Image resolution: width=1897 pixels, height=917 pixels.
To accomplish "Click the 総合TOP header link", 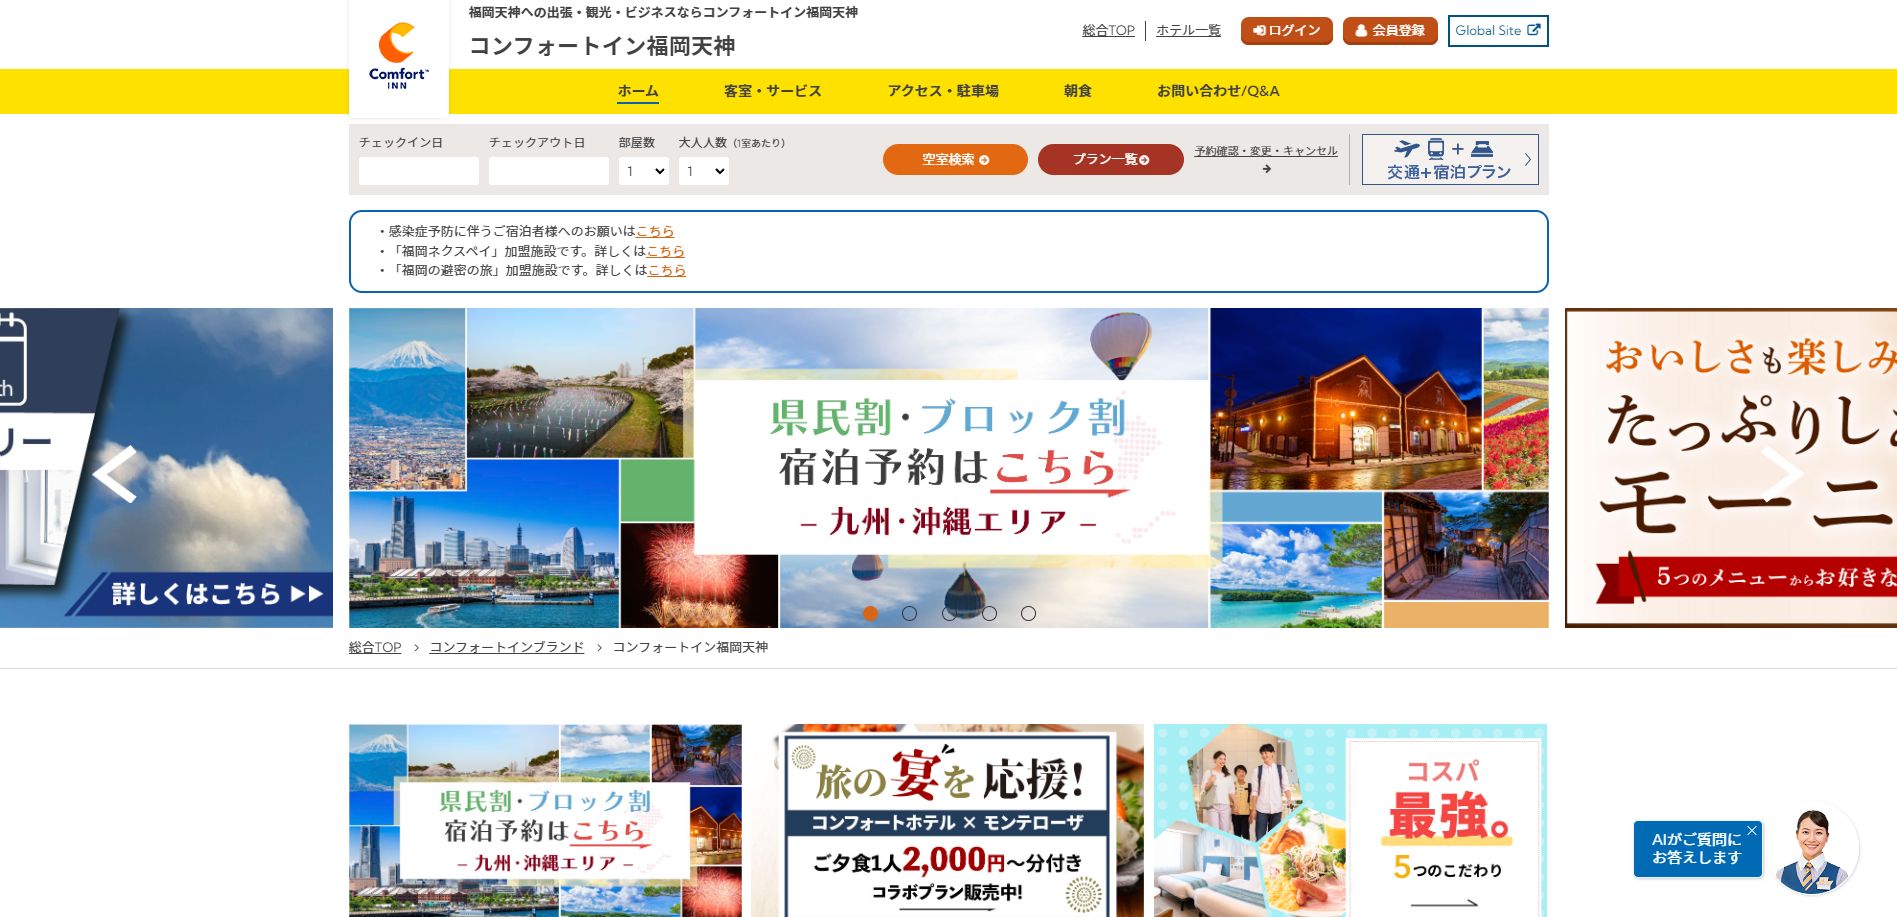I will tap(1108, 30).
